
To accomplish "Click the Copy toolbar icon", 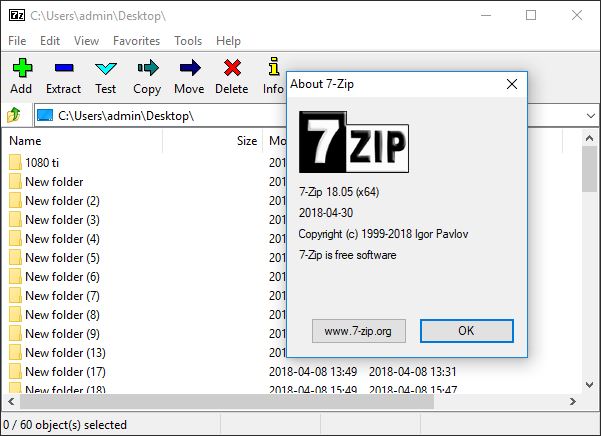I will pos(148,68).
